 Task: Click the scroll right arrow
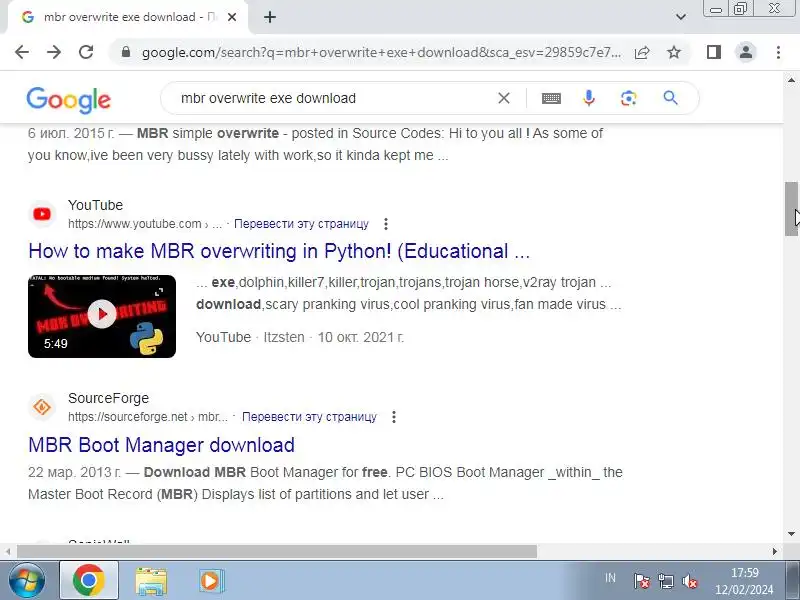[x=774, y=552]
